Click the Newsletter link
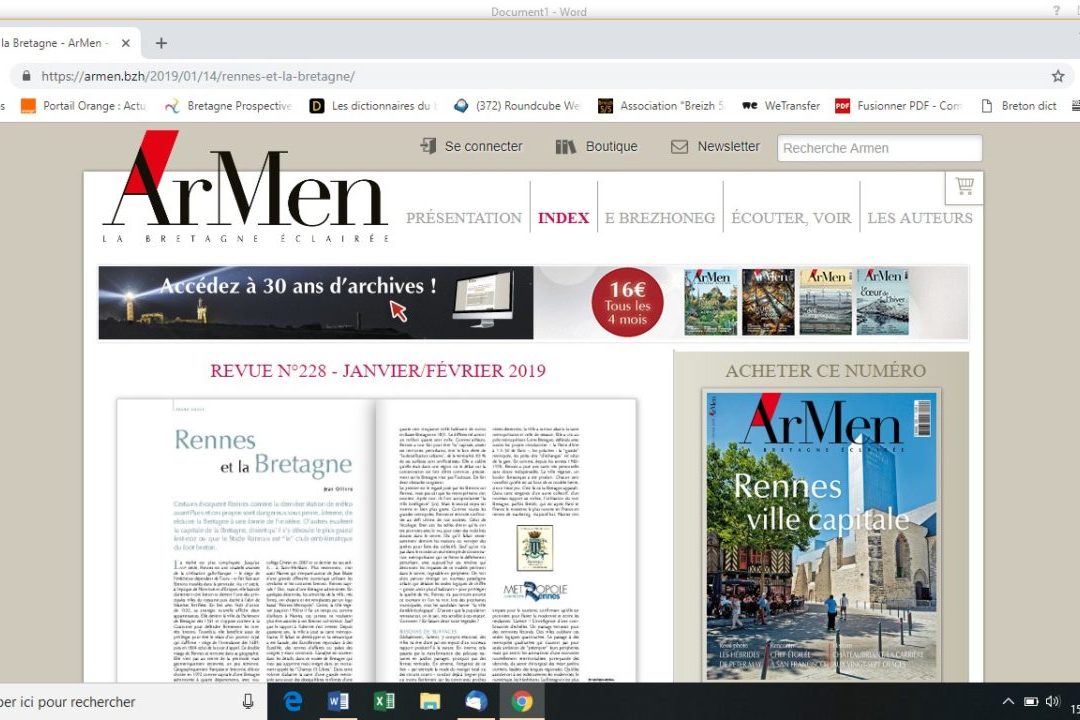The height and width of the screenshot is (720, 1080). (715, 147)
